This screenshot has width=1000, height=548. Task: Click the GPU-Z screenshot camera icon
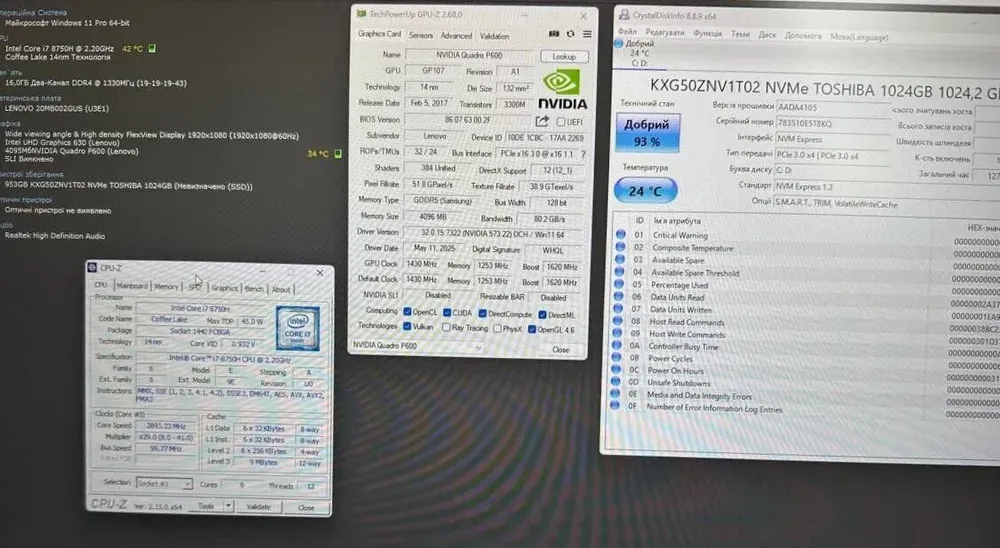coord(555,35)
